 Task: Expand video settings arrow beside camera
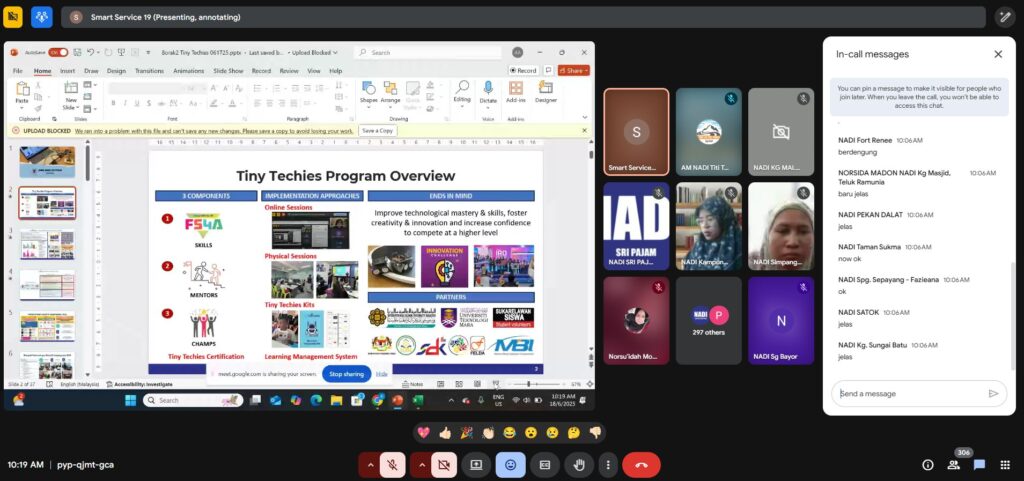(x=421, y=464)
